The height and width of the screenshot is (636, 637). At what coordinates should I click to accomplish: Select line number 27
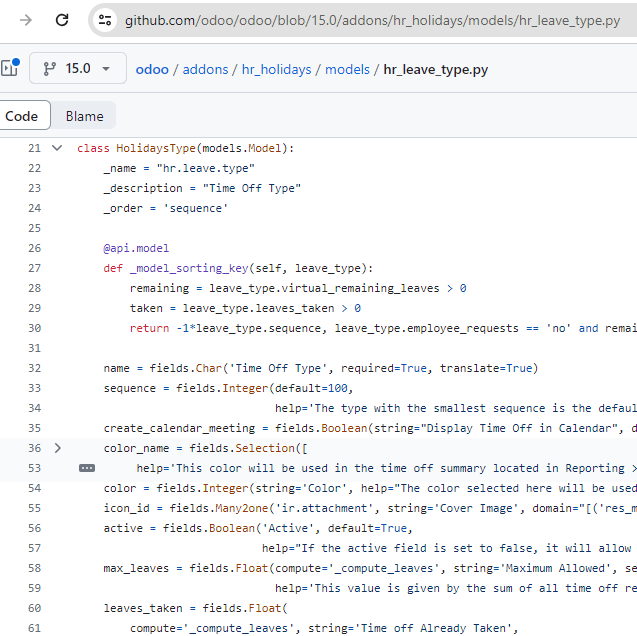pyautogui.click(x=35, y=268)
